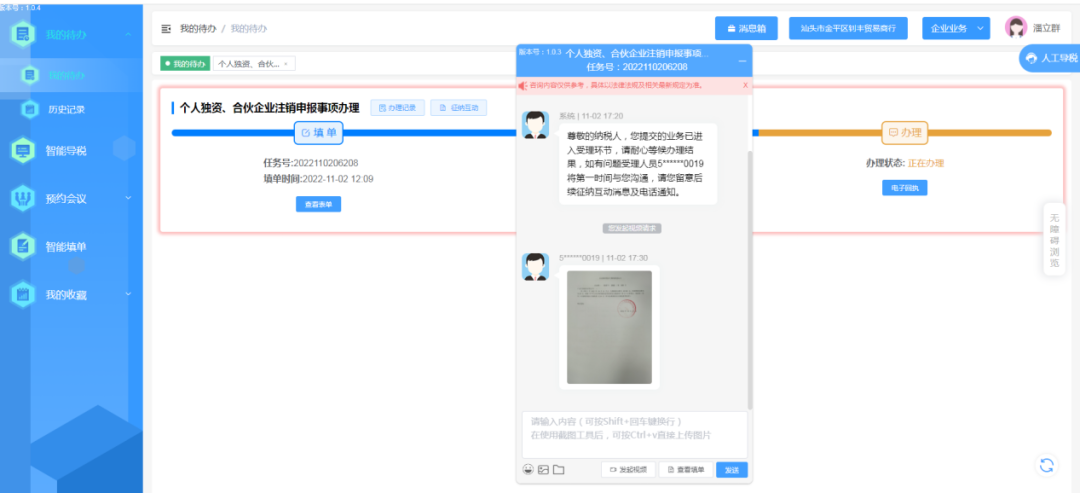The height and width of the screenshot is (493, 1080).
Task: Open the received document image thumbnail
Action: (x=609, y=327)
